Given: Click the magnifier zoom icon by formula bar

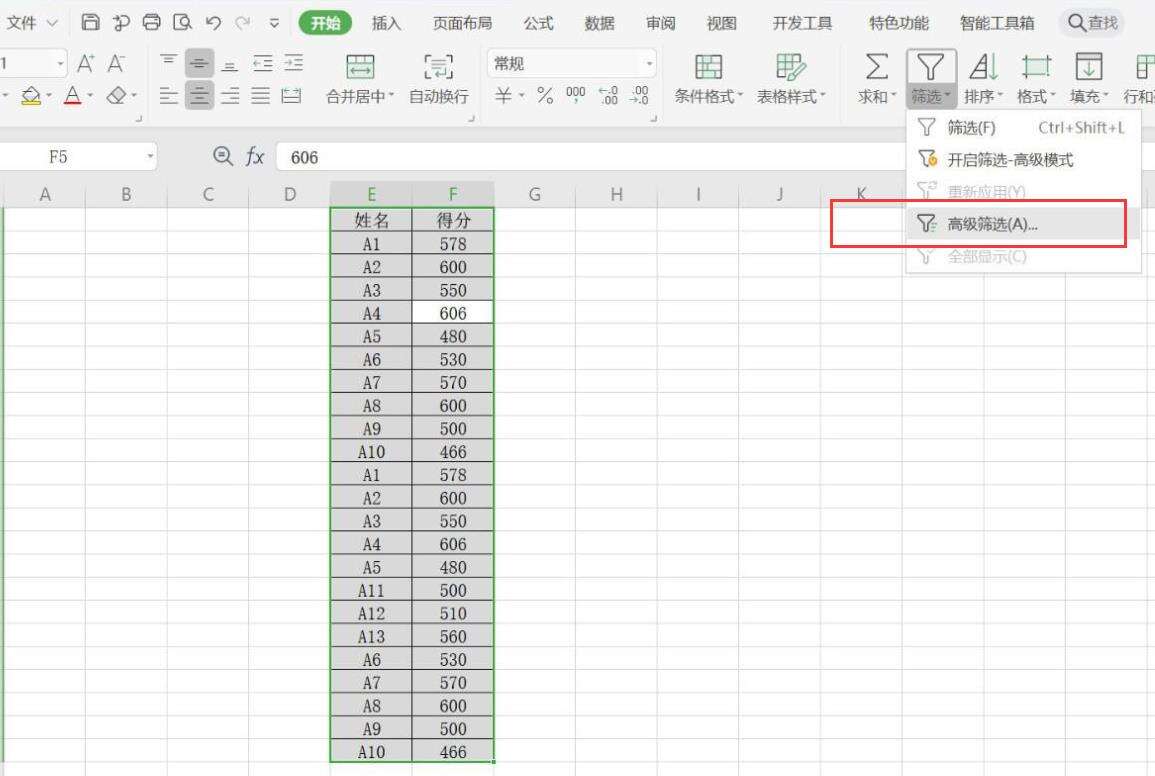Looking at the screenshot, I should (222, 155).
